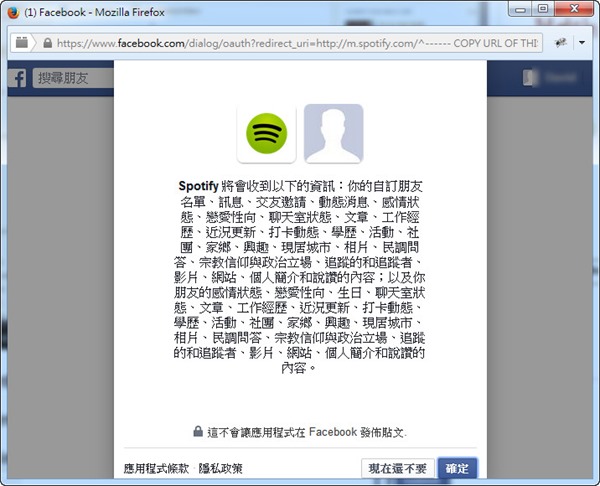The image size is (600, 486).
Task: Open the dropdown arrow beside the add-on icon
Action: 582,43
